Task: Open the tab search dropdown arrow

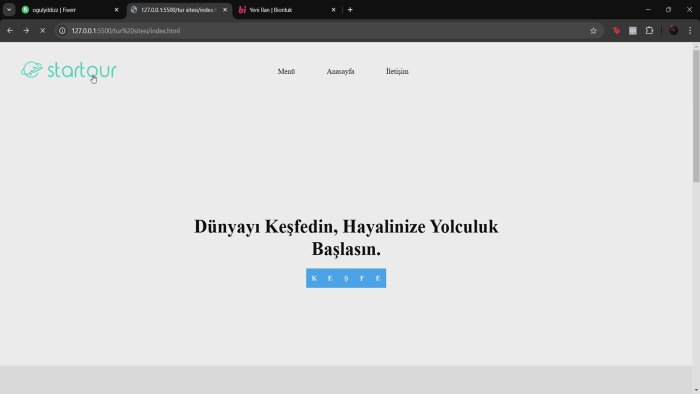Action: [9, 9]
